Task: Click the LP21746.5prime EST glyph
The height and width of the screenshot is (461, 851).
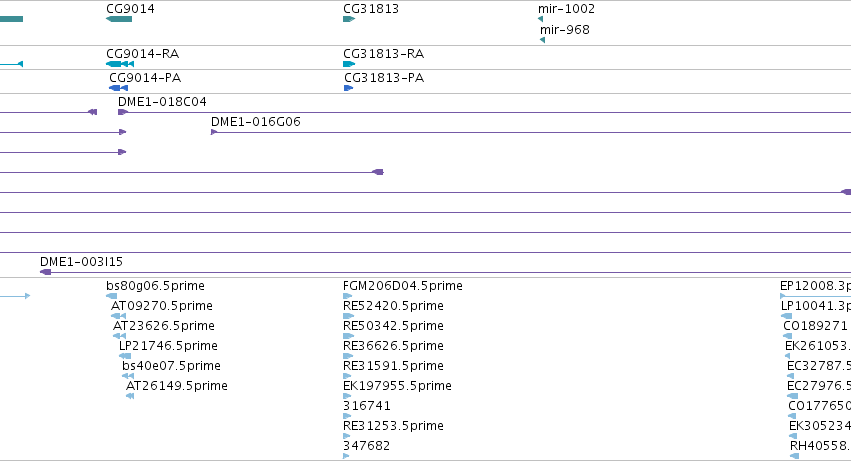Action: [125, 356]
